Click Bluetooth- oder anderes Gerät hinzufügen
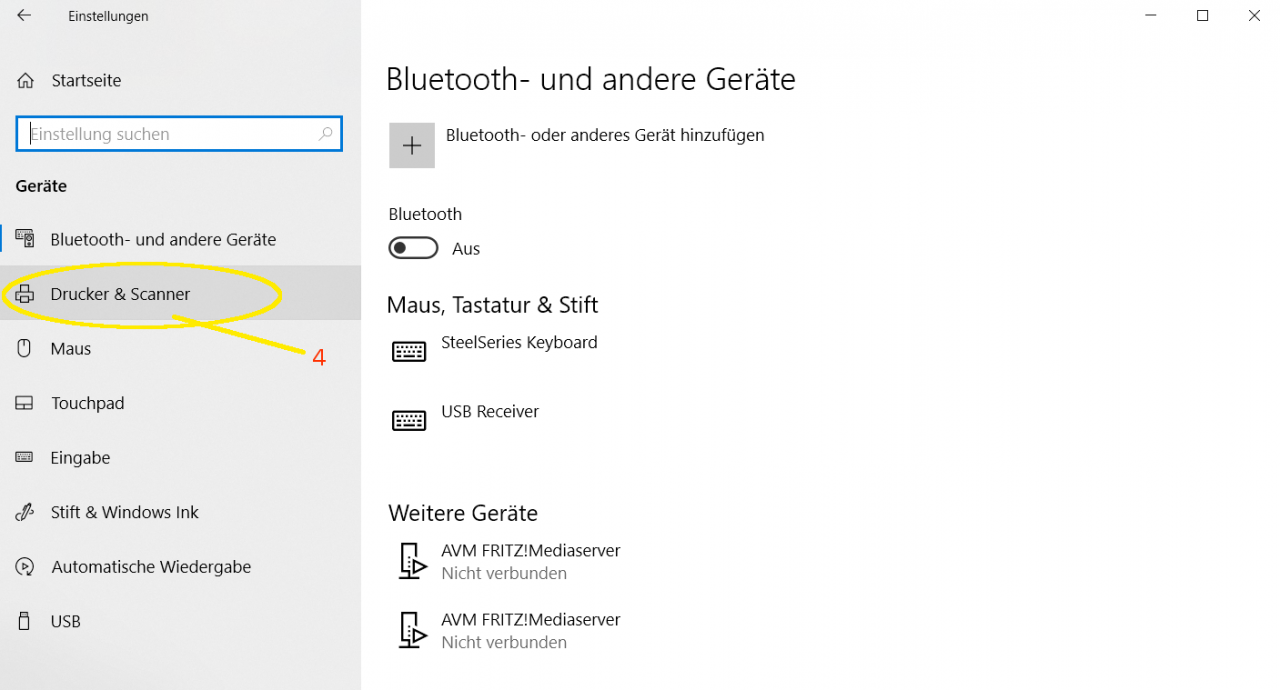This screenshot has height=690, width=1280. coord(605,135)
